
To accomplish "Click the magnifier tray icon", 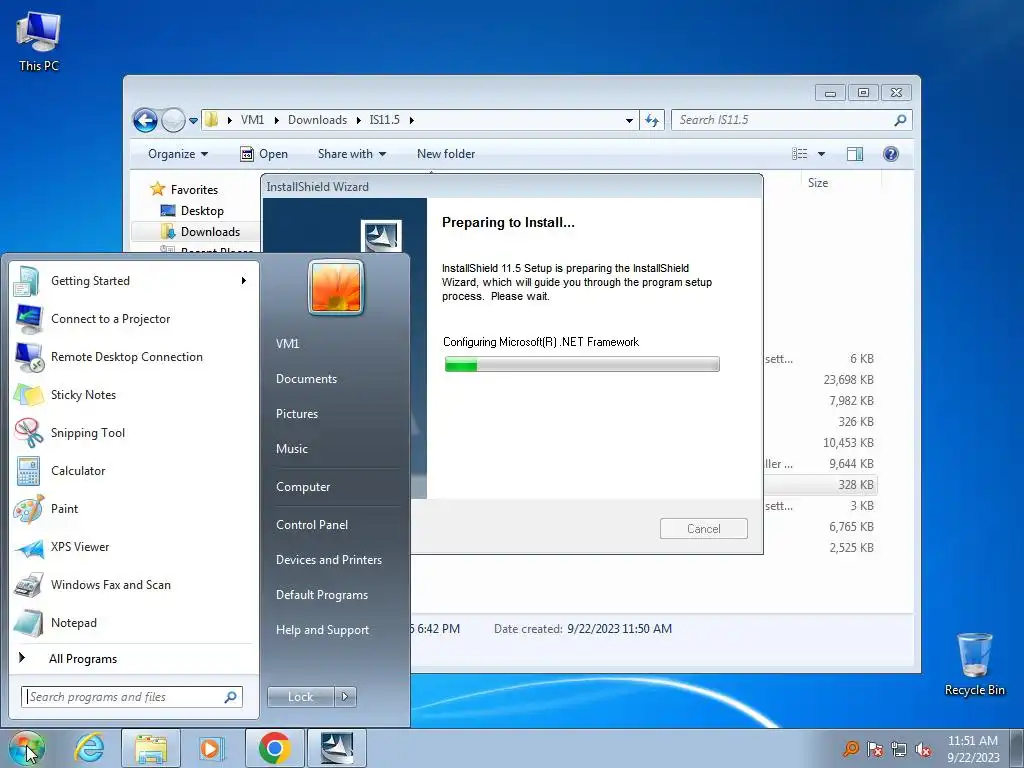I will (x=850, y=749).
